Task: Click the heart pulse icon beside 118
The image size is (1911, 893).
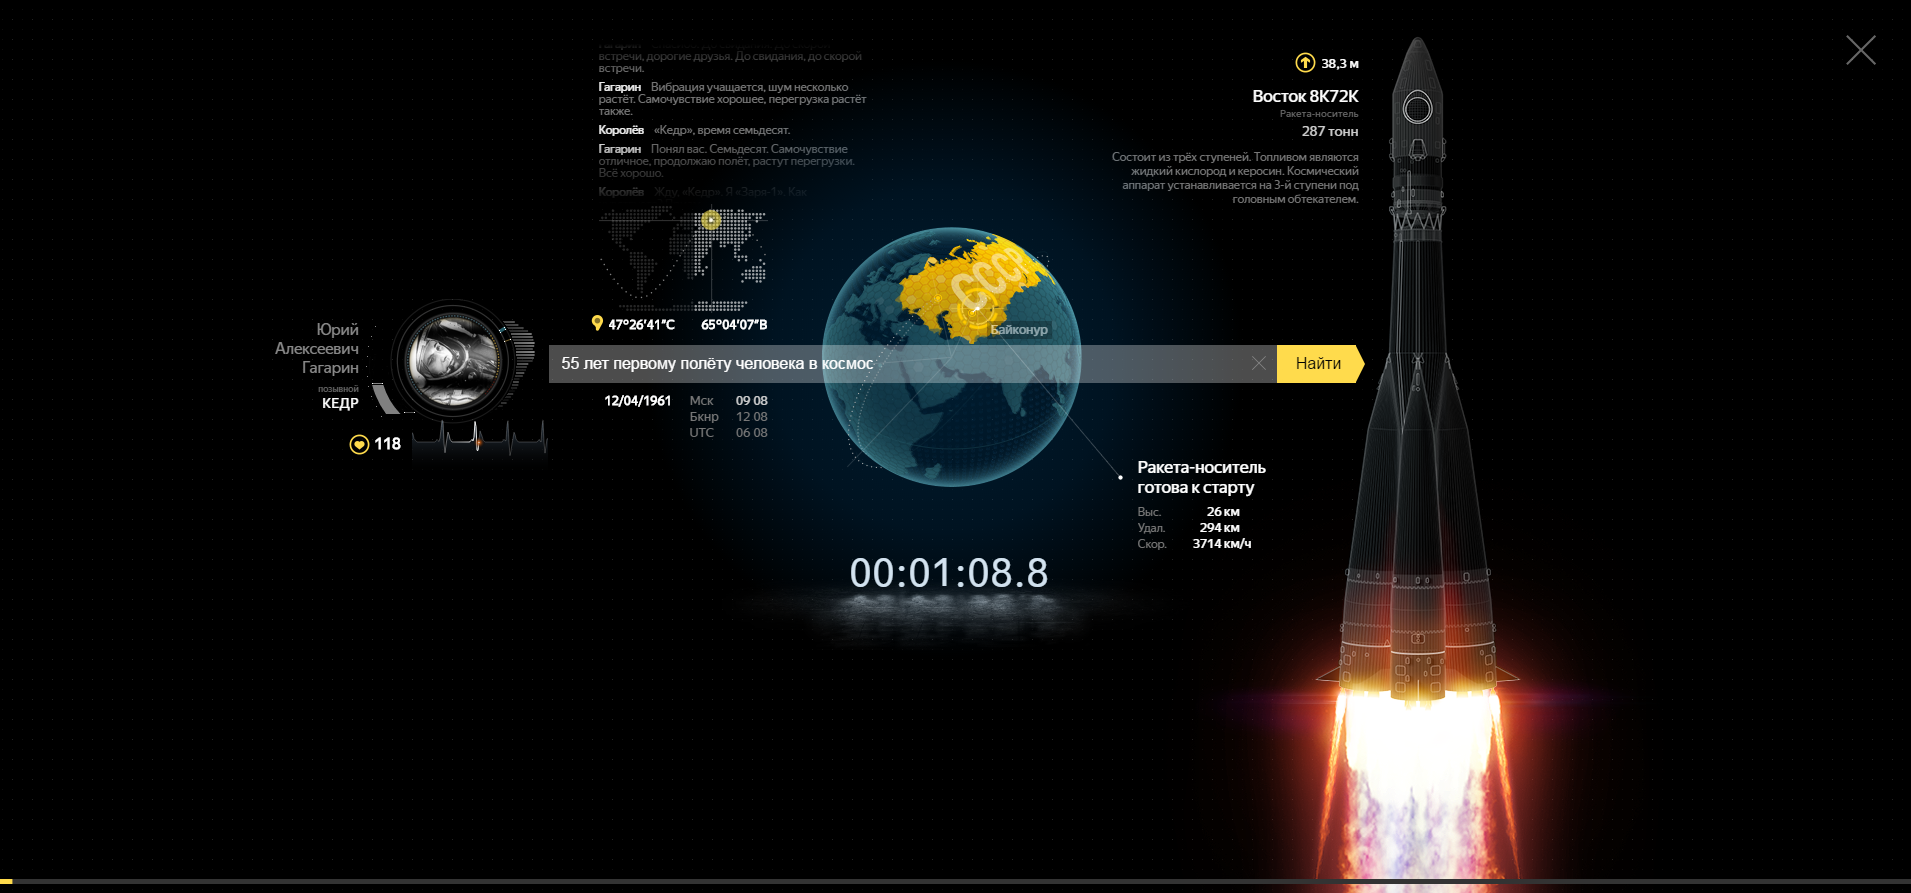Action: point(359,444)
